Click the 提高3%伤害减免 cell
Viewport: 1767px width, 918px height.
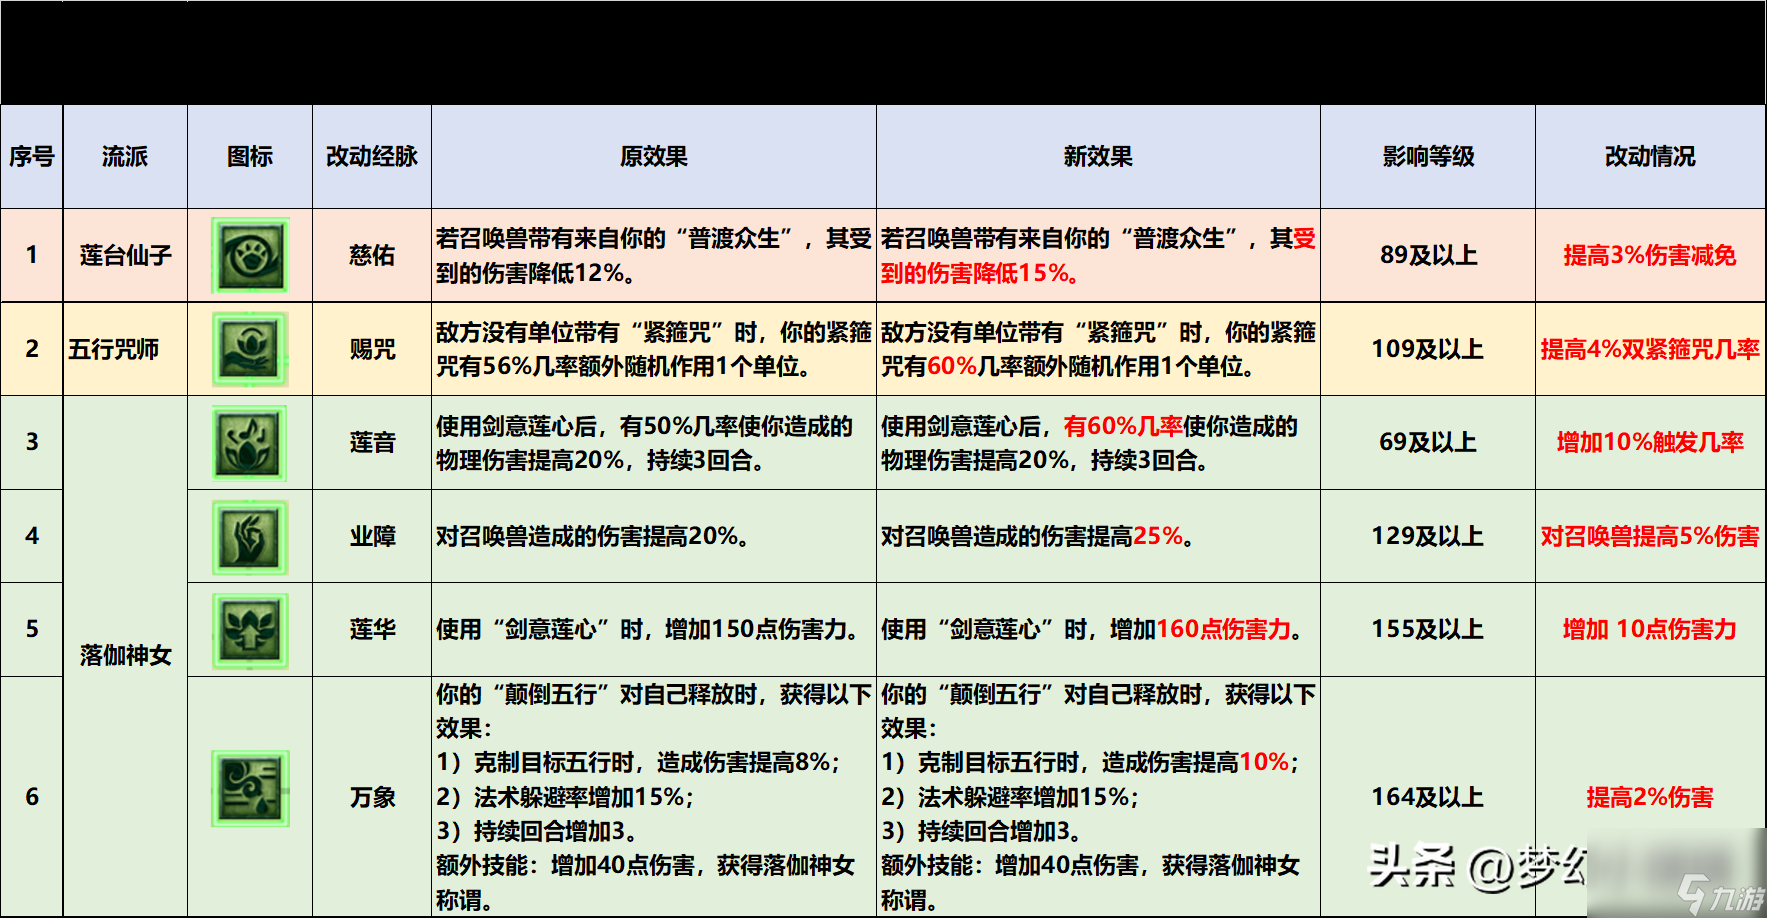point(1650,255)
